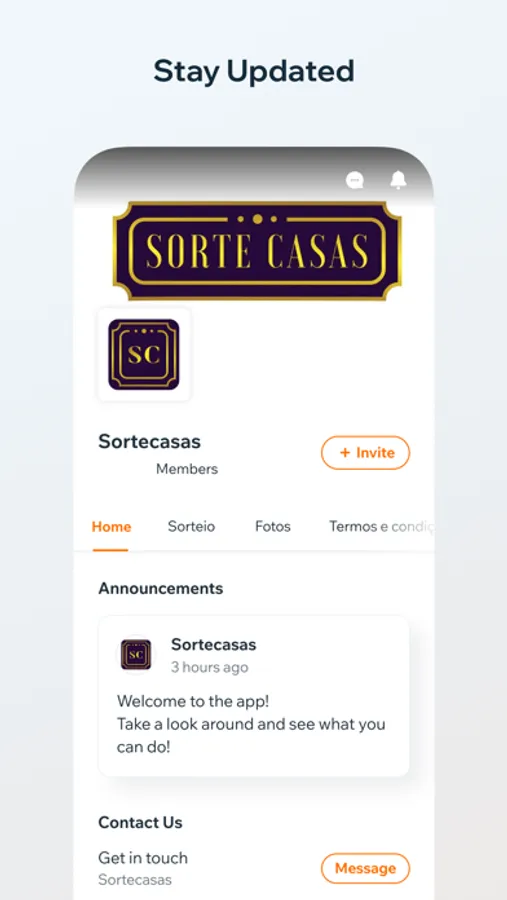Tap the Sortecasas site title
Image resolution: width=507 pixels, height=900 pixels.
tap(149, 441)
